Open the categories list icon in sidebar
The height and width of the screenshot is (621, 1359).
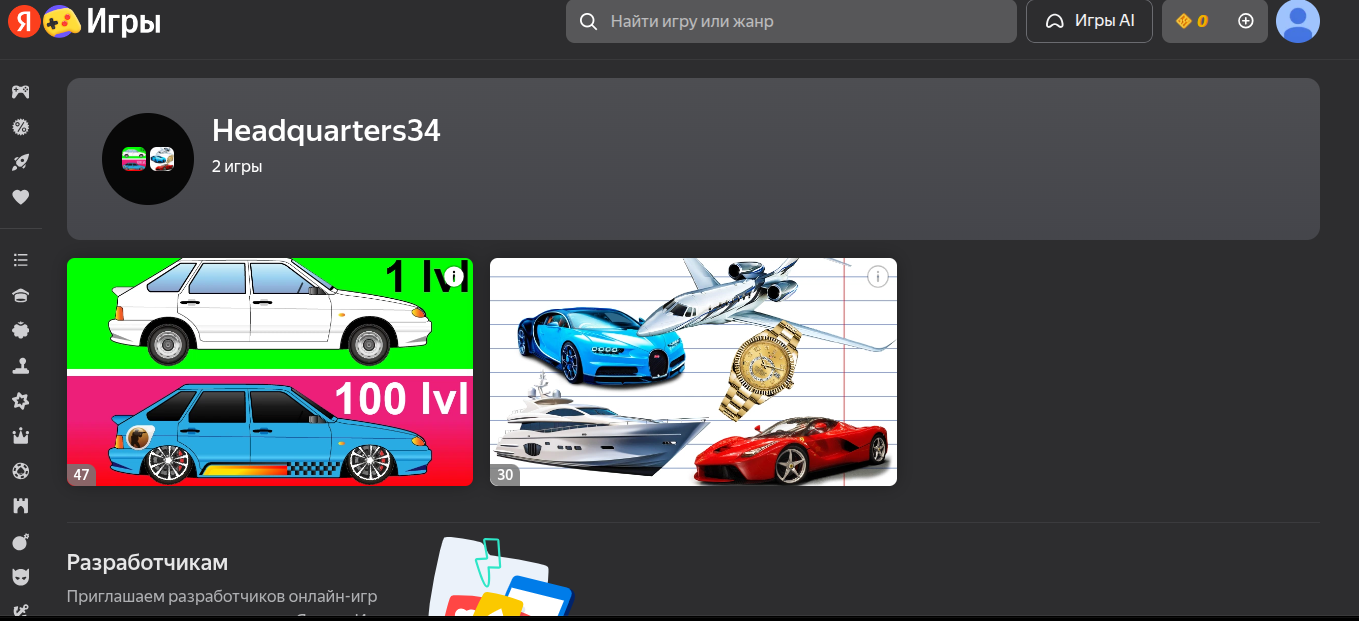tap(20, 260)
